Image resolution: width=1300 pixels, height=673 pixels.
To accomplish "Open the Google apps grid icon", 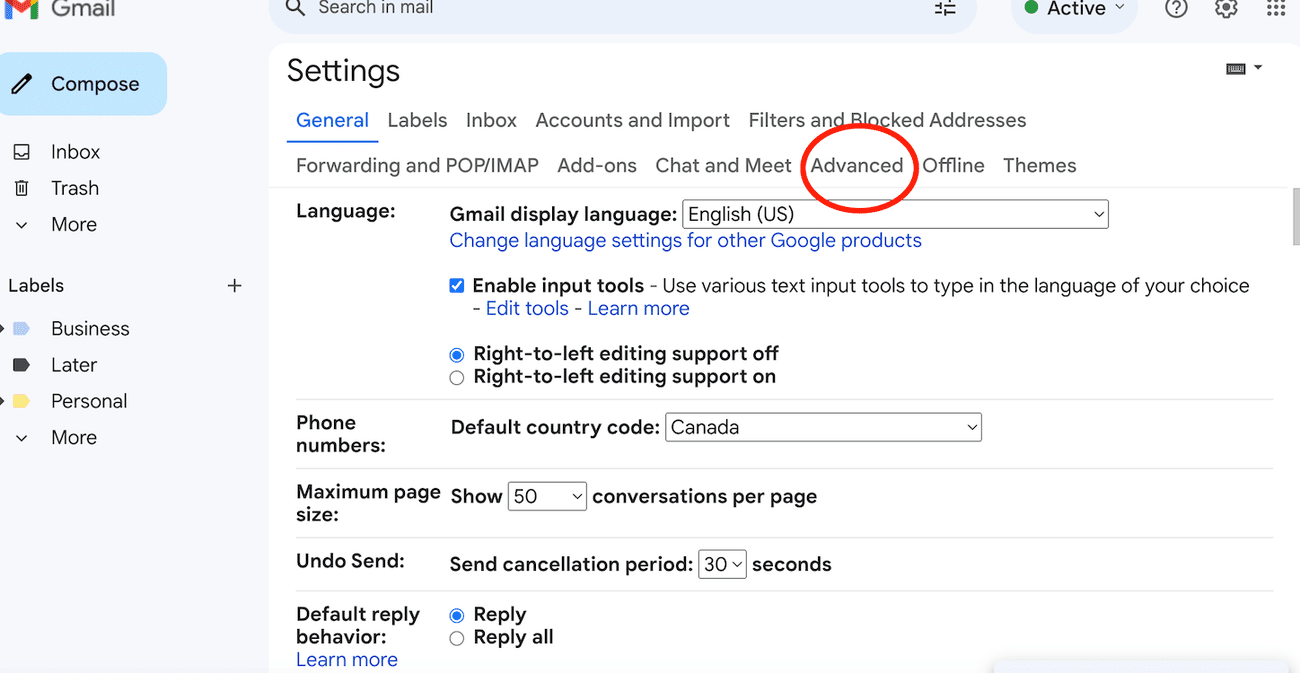I will click(x=1275, y=9).
